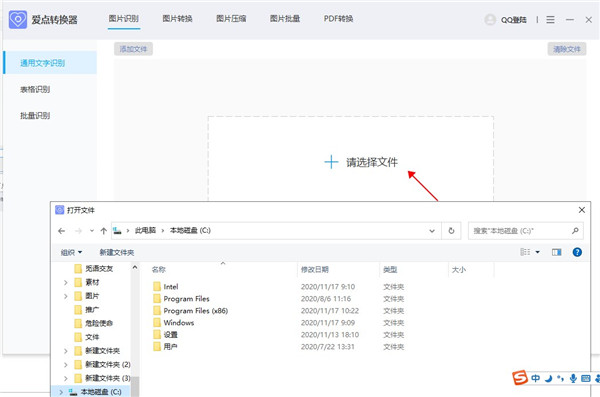The height and width of the screenshot is (397, 600).
Task: Click the computer icon in address bar
Action: click(x=117, y=230)
